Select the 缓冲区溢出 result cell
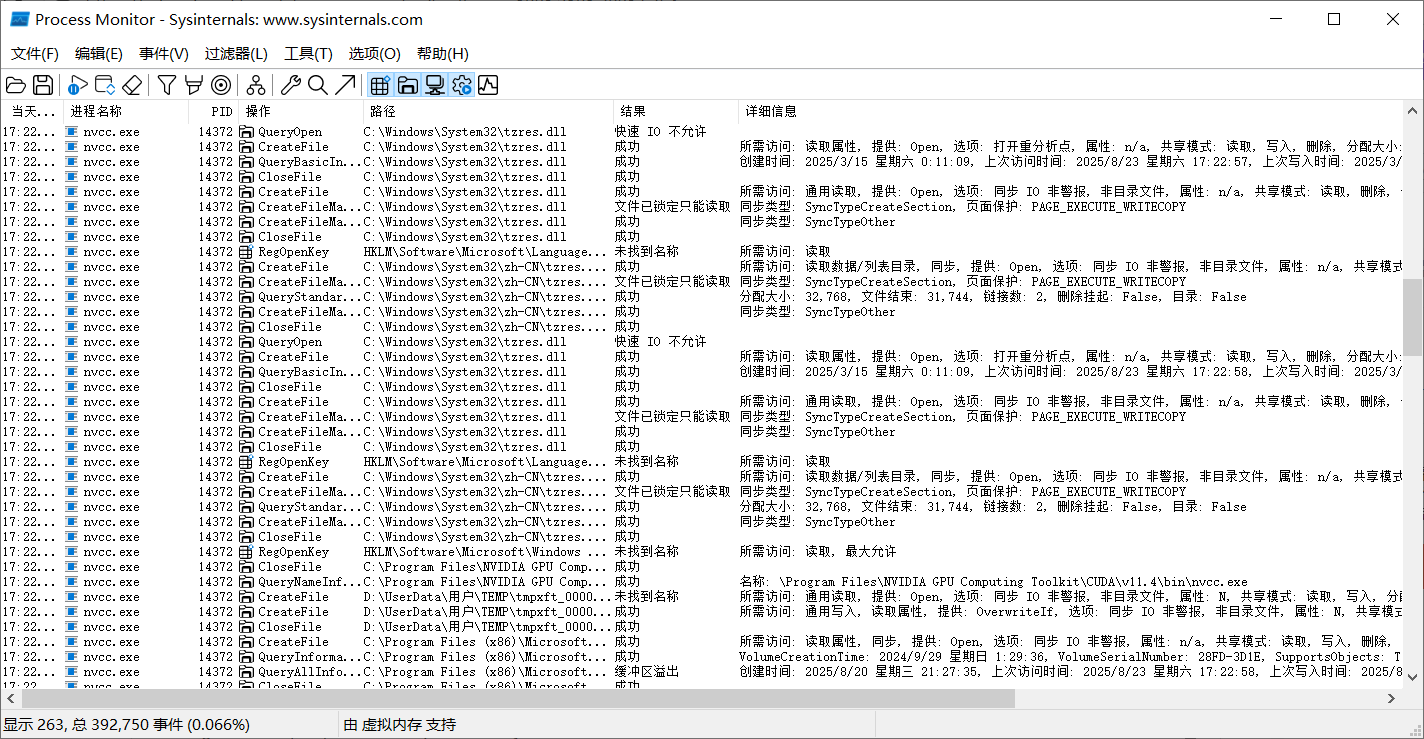This screenshot has width=1424, height=739. coord(646,672)
